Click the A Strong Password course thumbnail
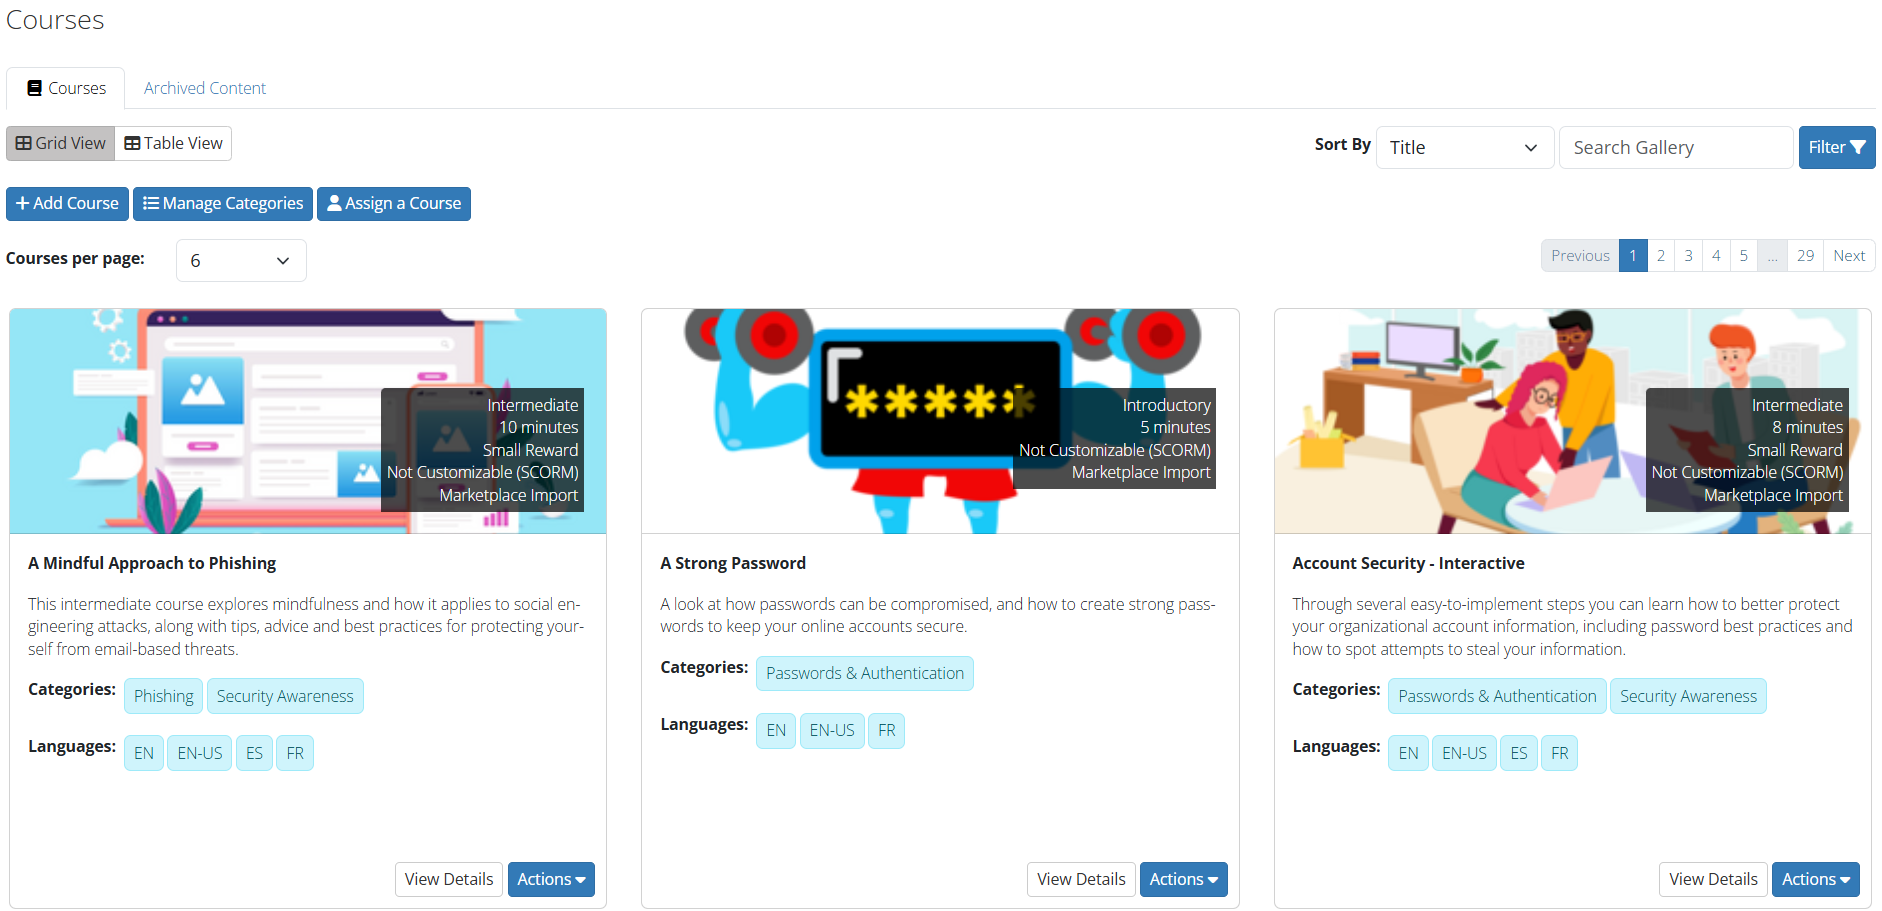The image size is (1882, 911). [x=940, y=421]
